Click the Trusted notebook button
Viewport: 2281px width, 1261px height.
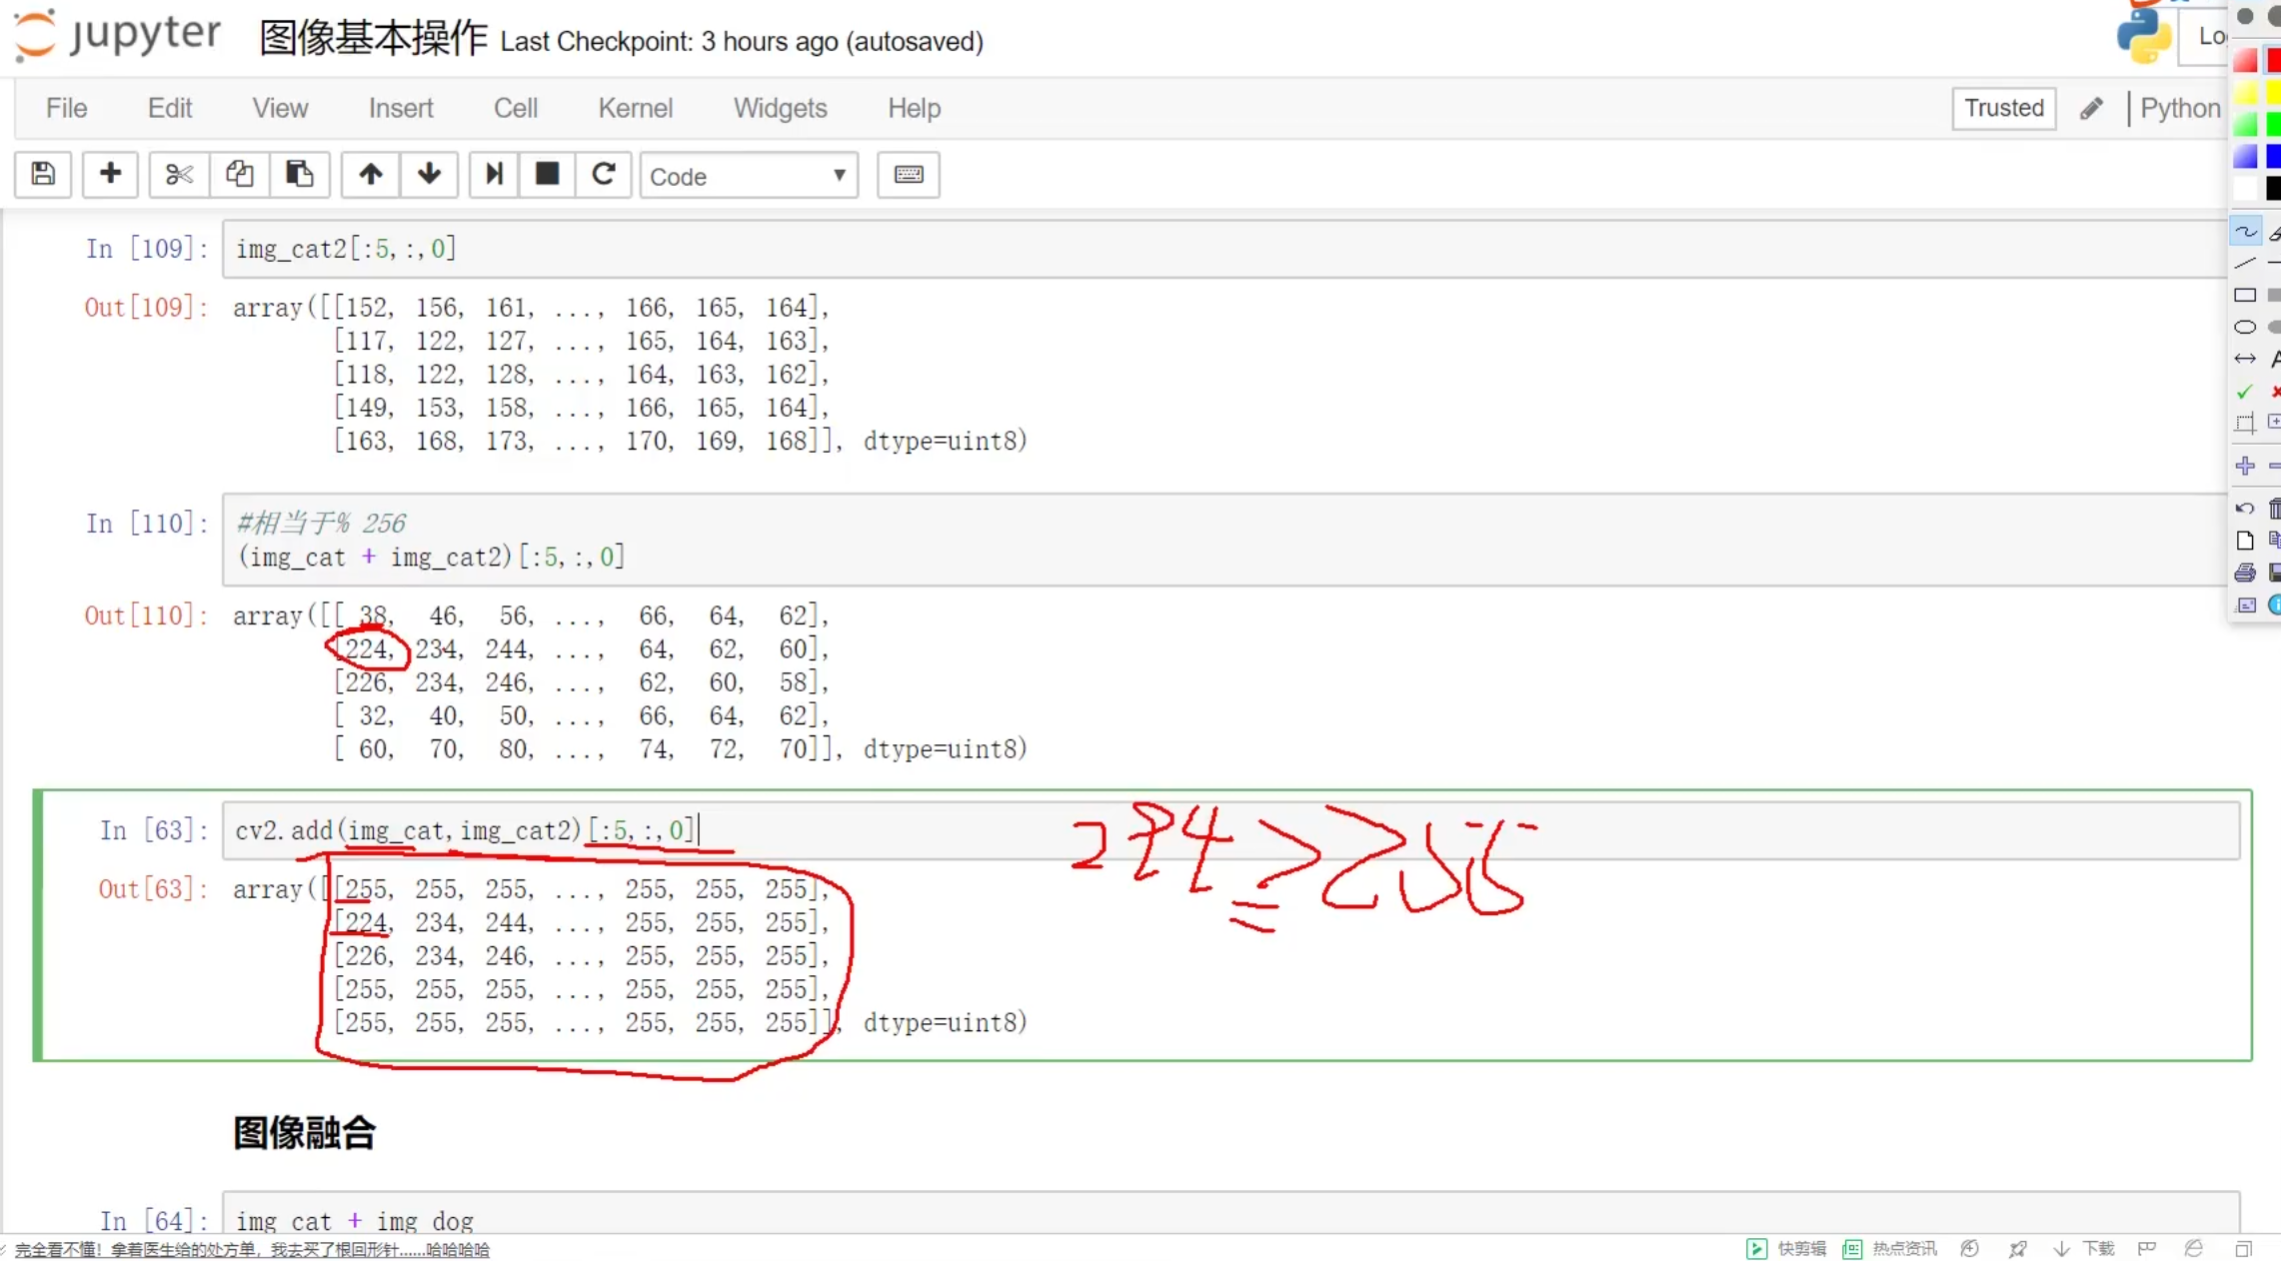point(2003,108)
